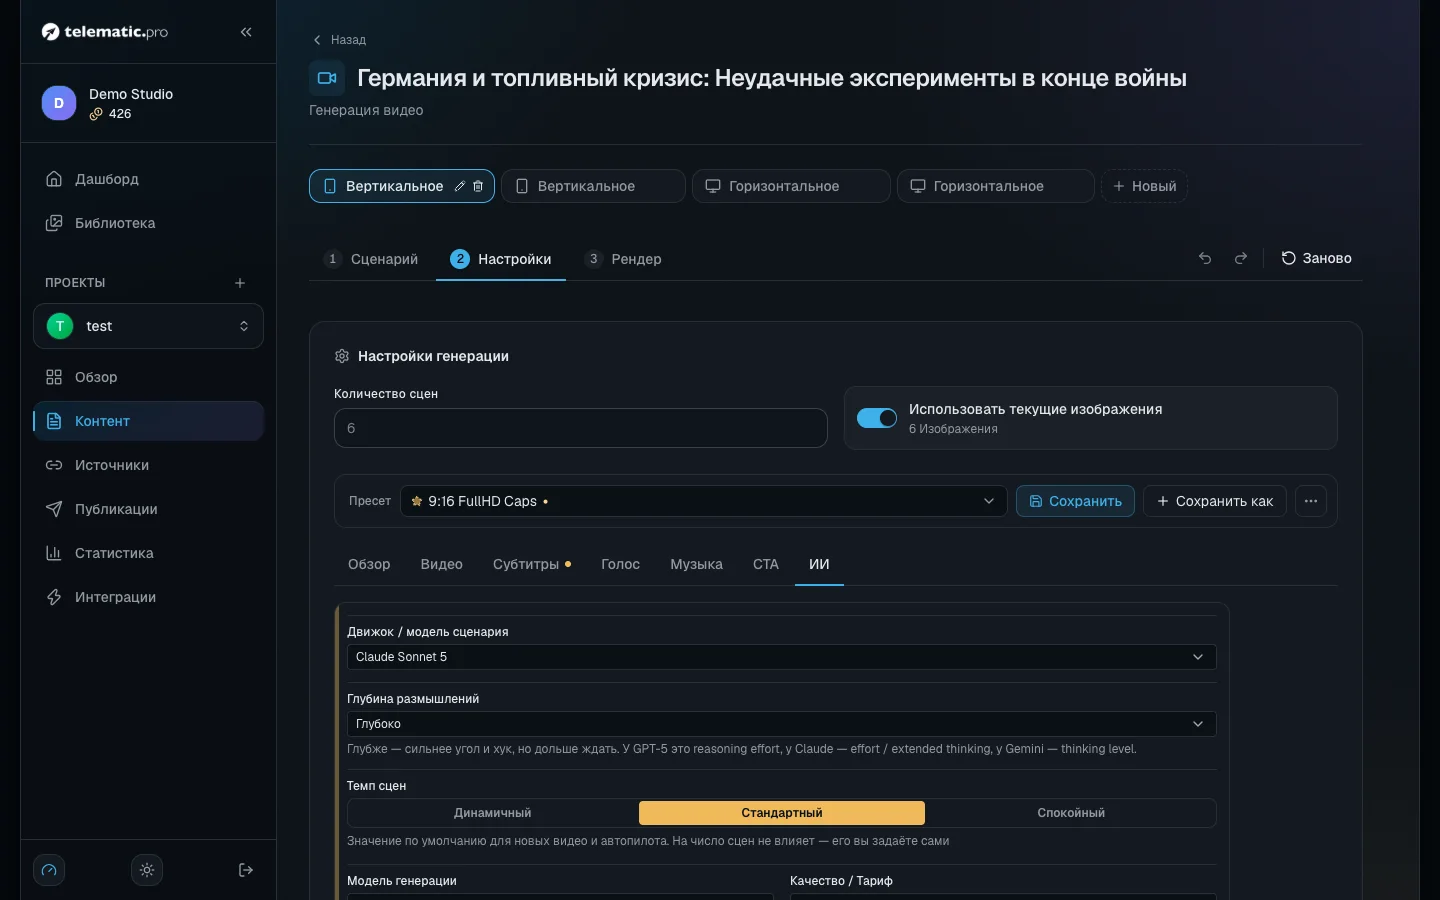
Task: Switch theme with the sun icon
Action: point(147,870)
